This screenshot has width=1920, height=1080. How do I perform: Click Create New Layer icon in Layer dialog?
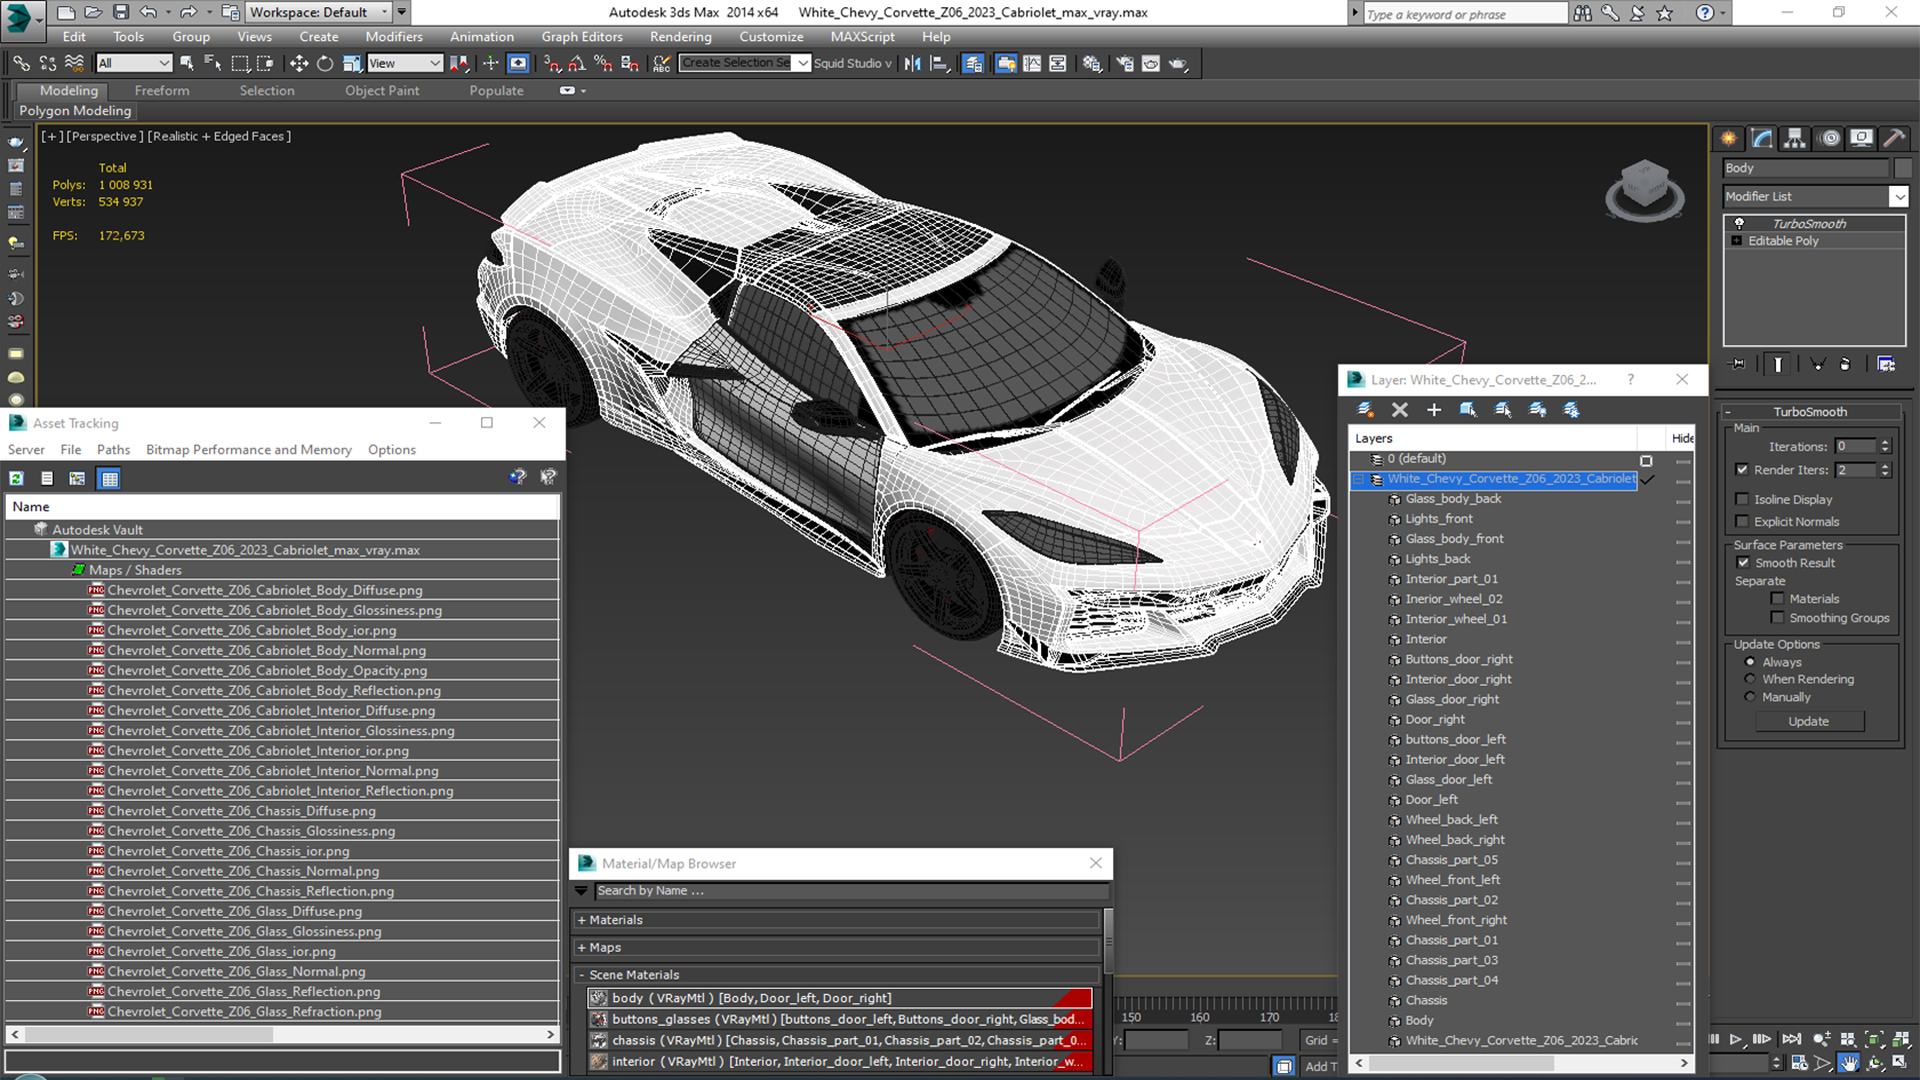pos(1365,409)
